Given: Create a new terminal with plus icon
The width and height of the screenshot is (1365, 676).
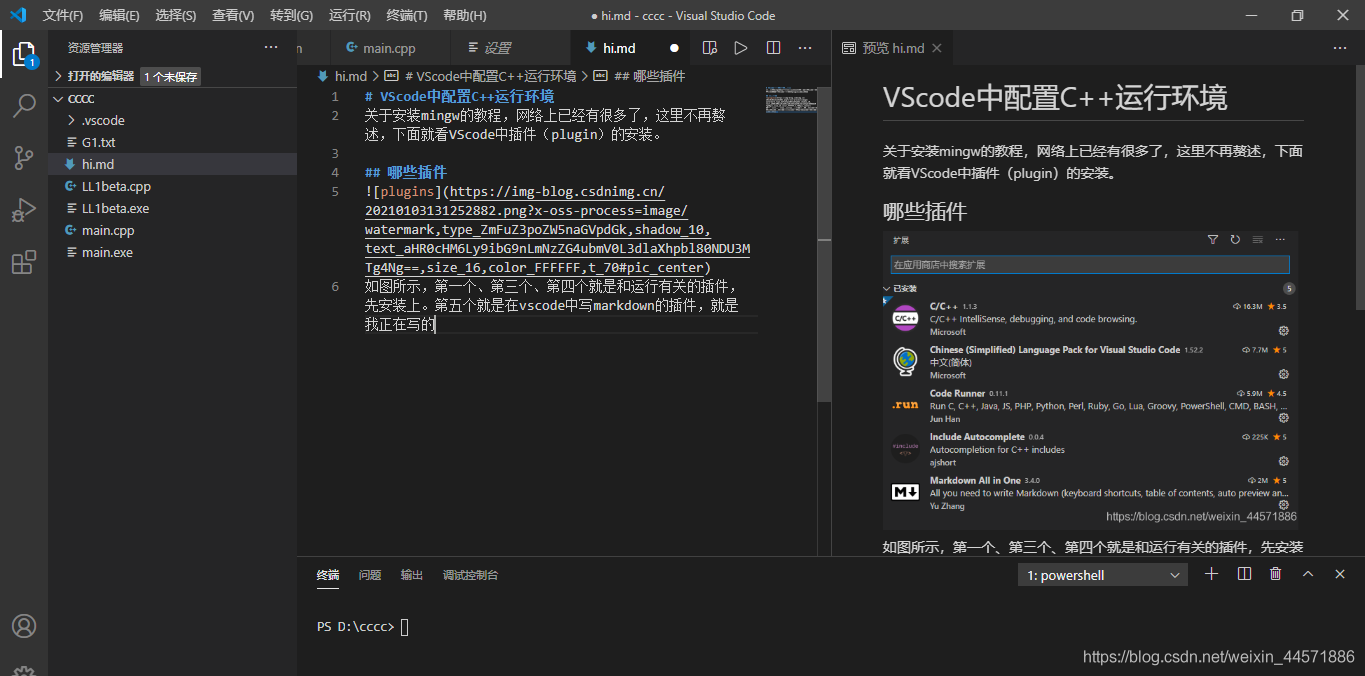Looking at the screenshot, I should coord(1212,574).
